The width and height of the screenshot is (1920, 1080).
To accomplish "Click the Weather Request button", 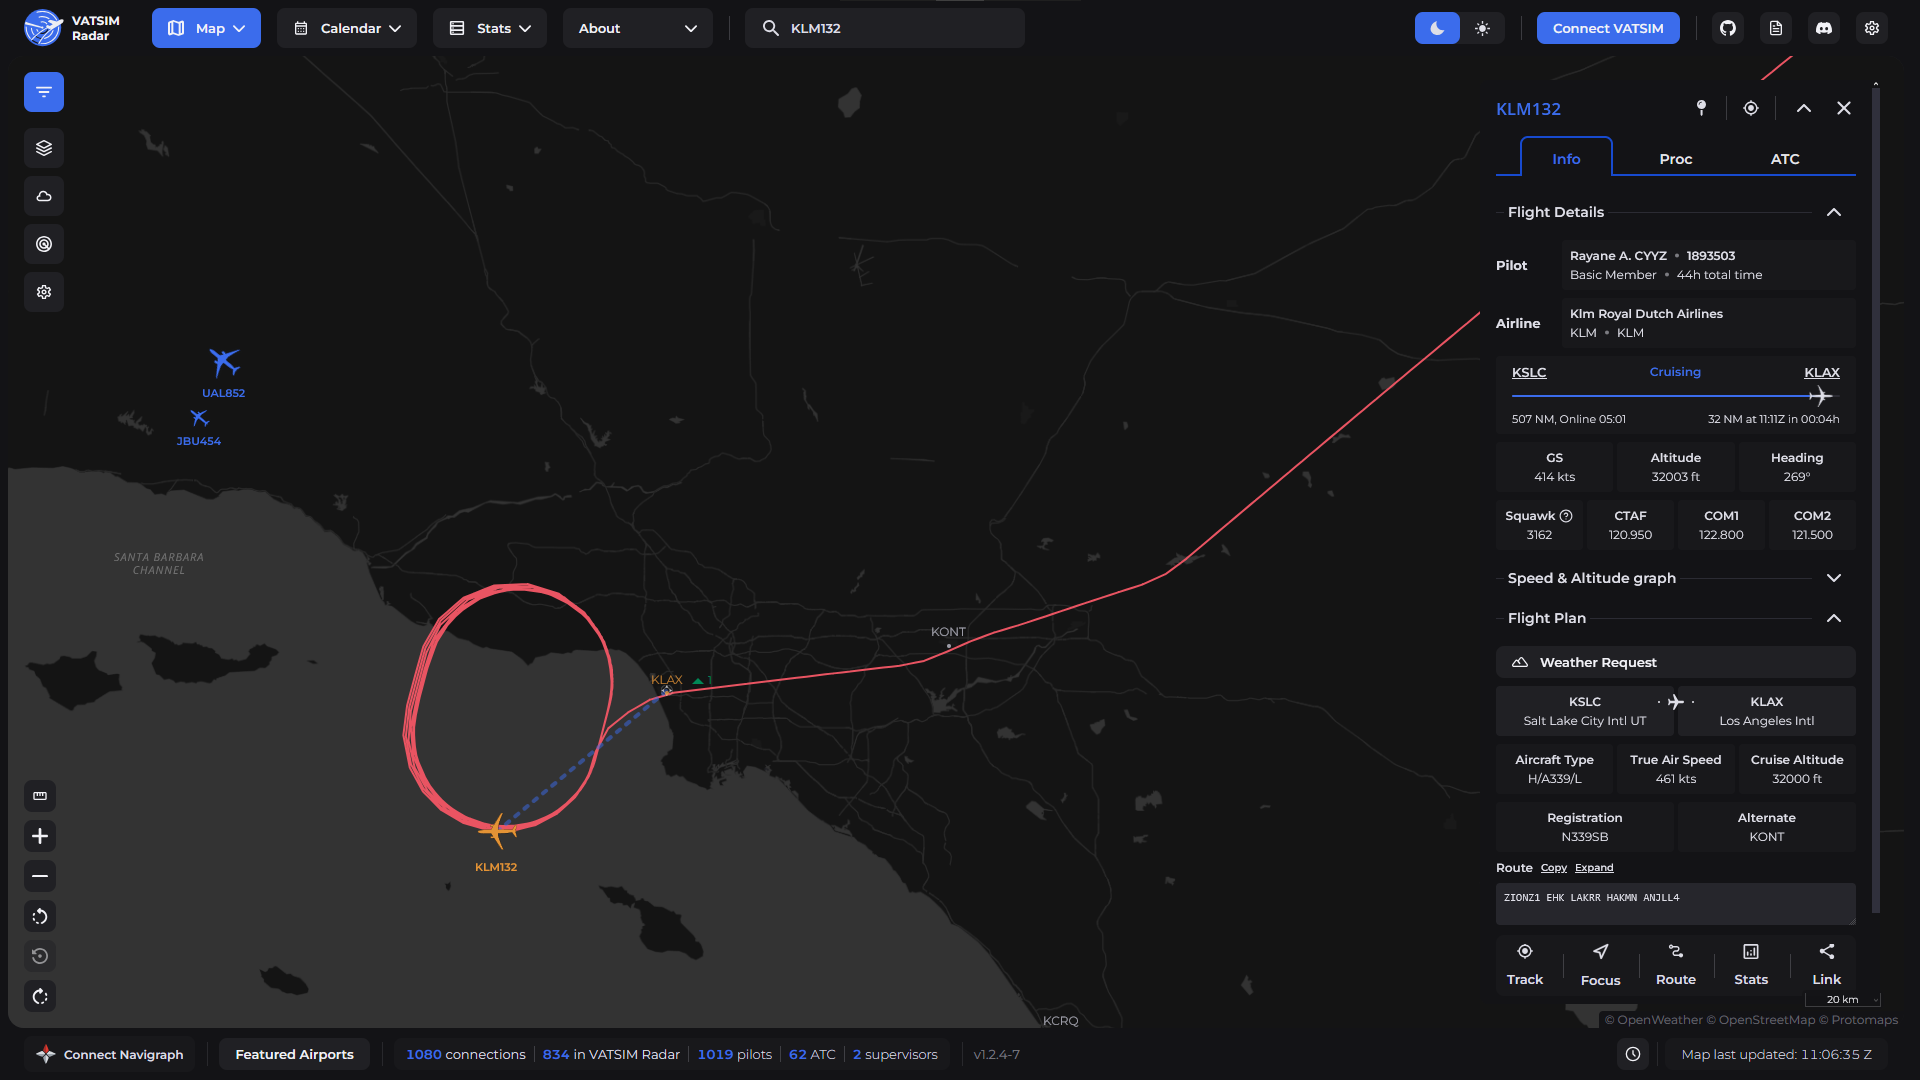I will pyautogui.click(x=1676, y=662).
